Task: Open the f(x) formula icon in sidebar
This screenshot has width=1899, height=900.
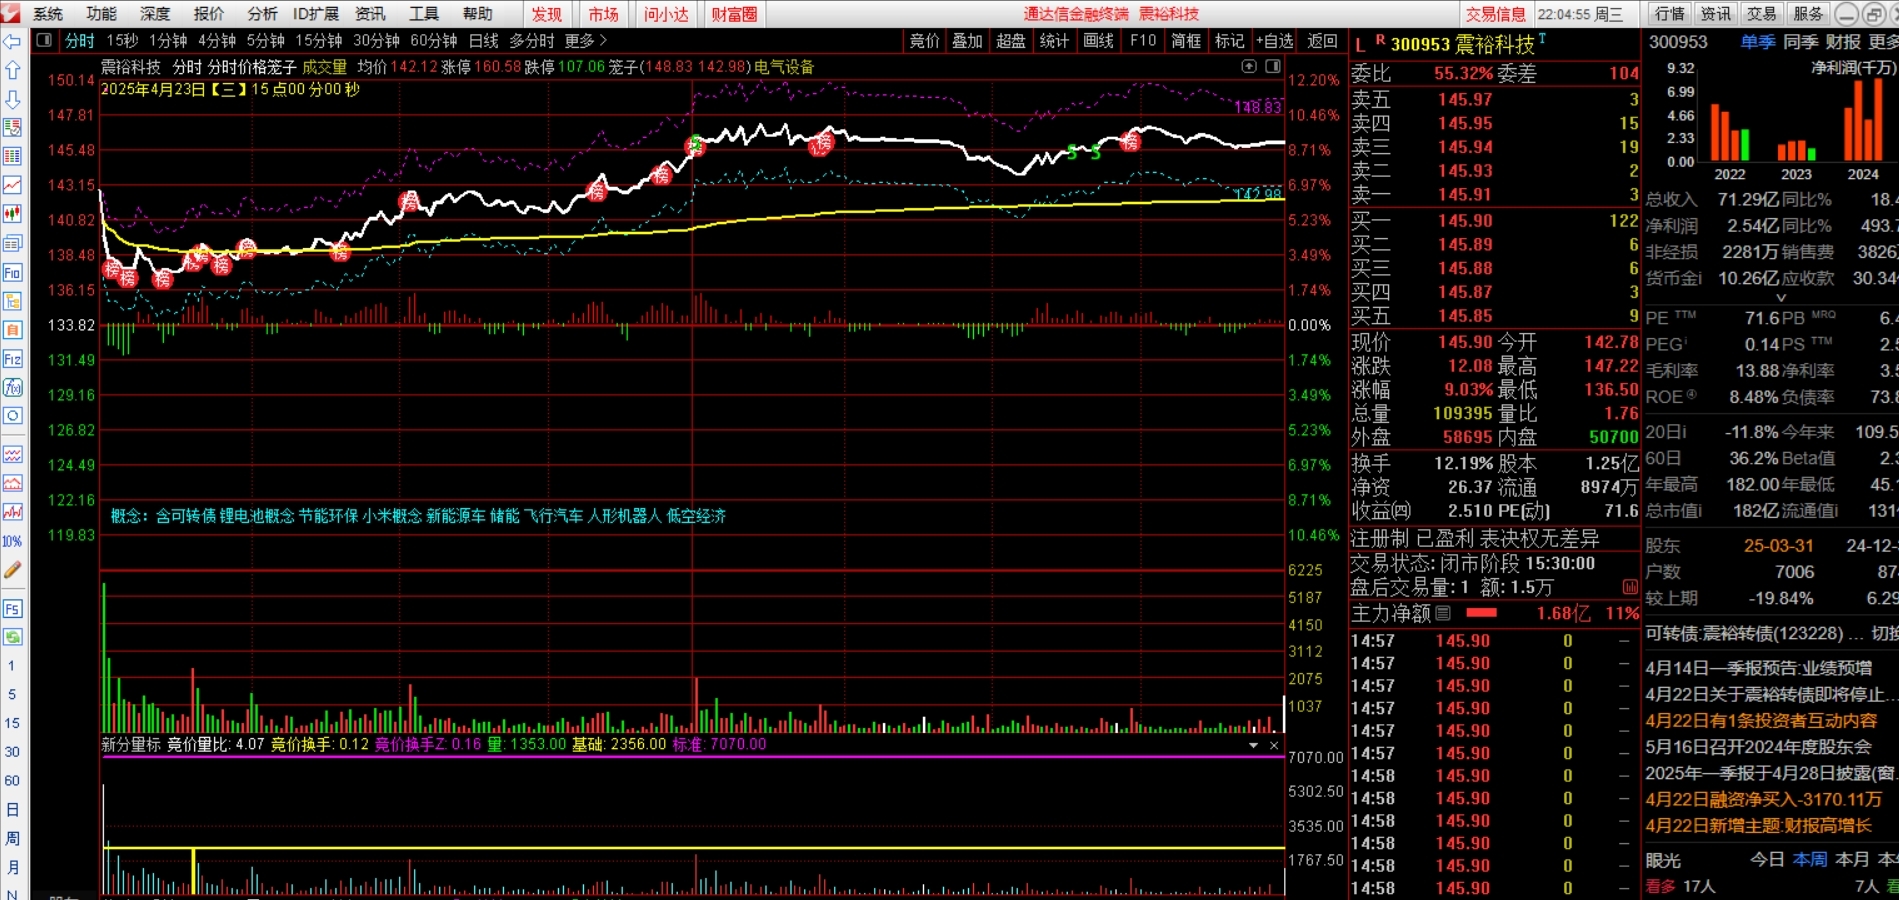Action: coord(13,387)
